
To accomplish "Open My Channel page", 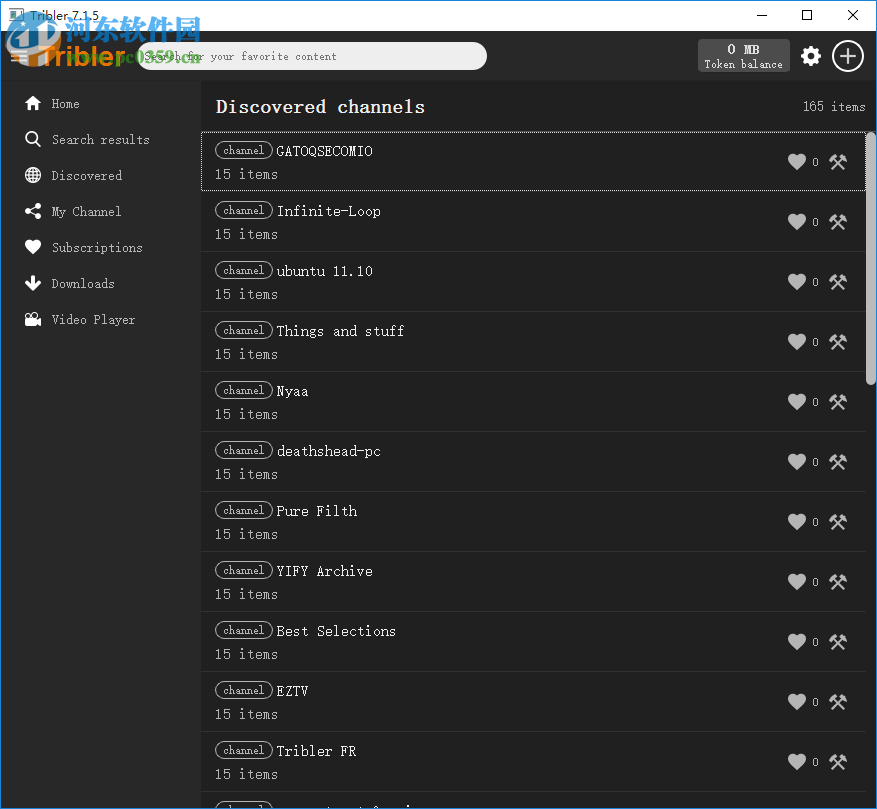I will tap(73, 211).
